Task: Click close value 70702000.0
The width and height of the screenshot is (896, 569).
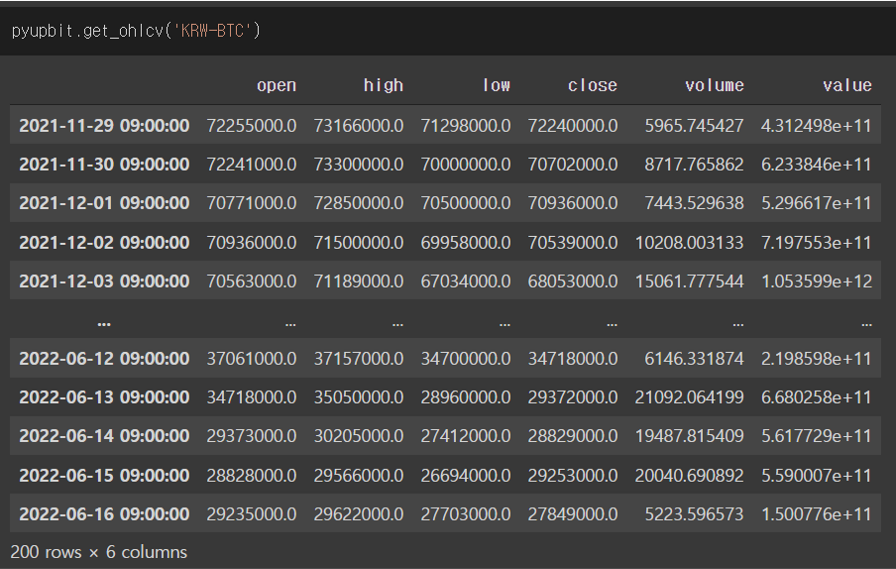Action: pos(573,165)
